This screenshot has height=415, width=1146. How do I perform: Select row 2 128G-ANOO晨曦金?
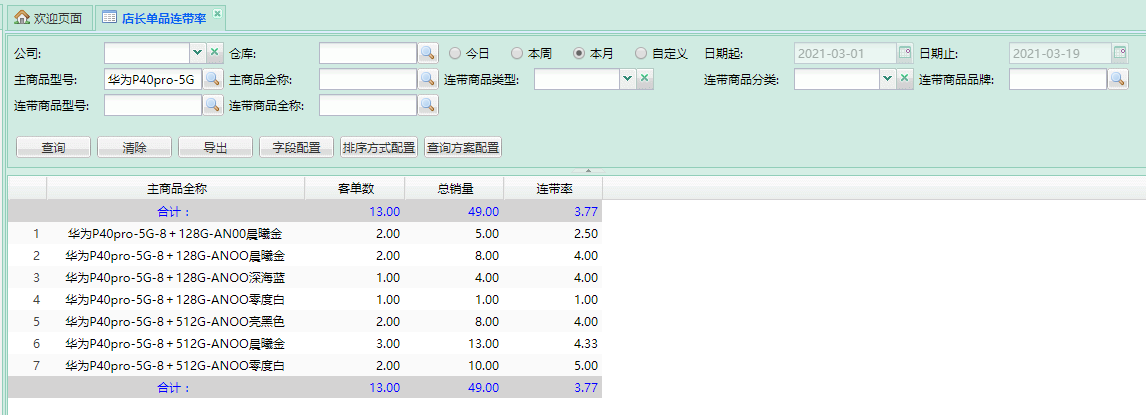click(x=306, y=256)
